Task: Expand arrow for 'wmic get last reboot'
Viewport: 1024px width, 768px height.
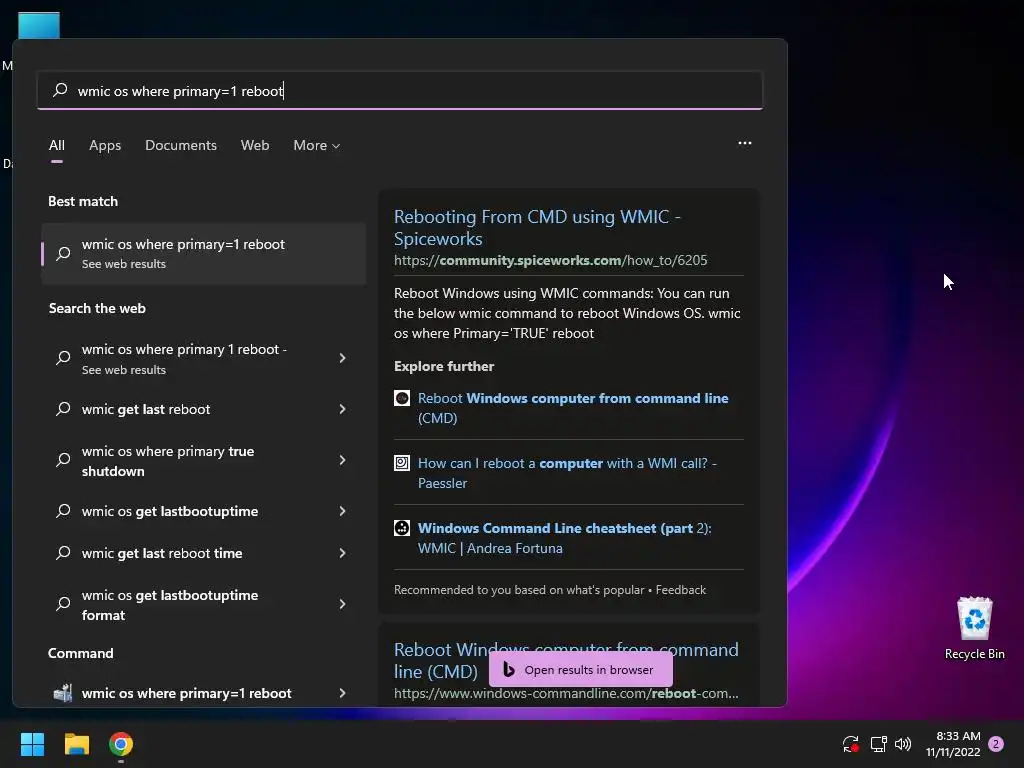Action: [342, 409]
